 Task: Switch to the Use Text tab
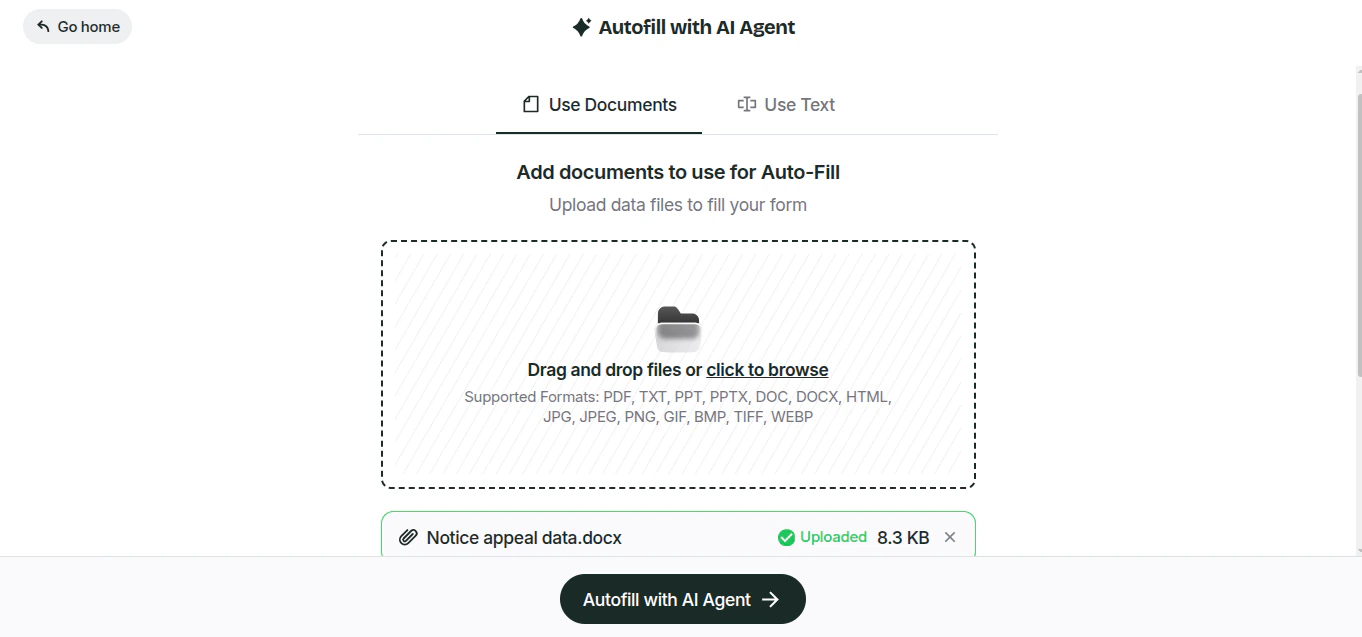(786, 104)
